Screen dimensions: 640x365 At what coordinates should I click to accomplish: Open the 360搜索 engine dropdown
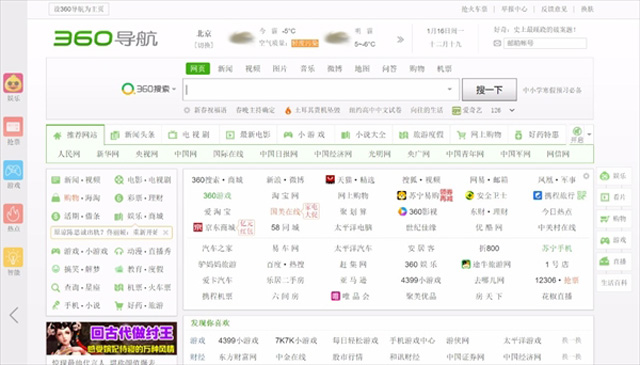tap(149, 89)
